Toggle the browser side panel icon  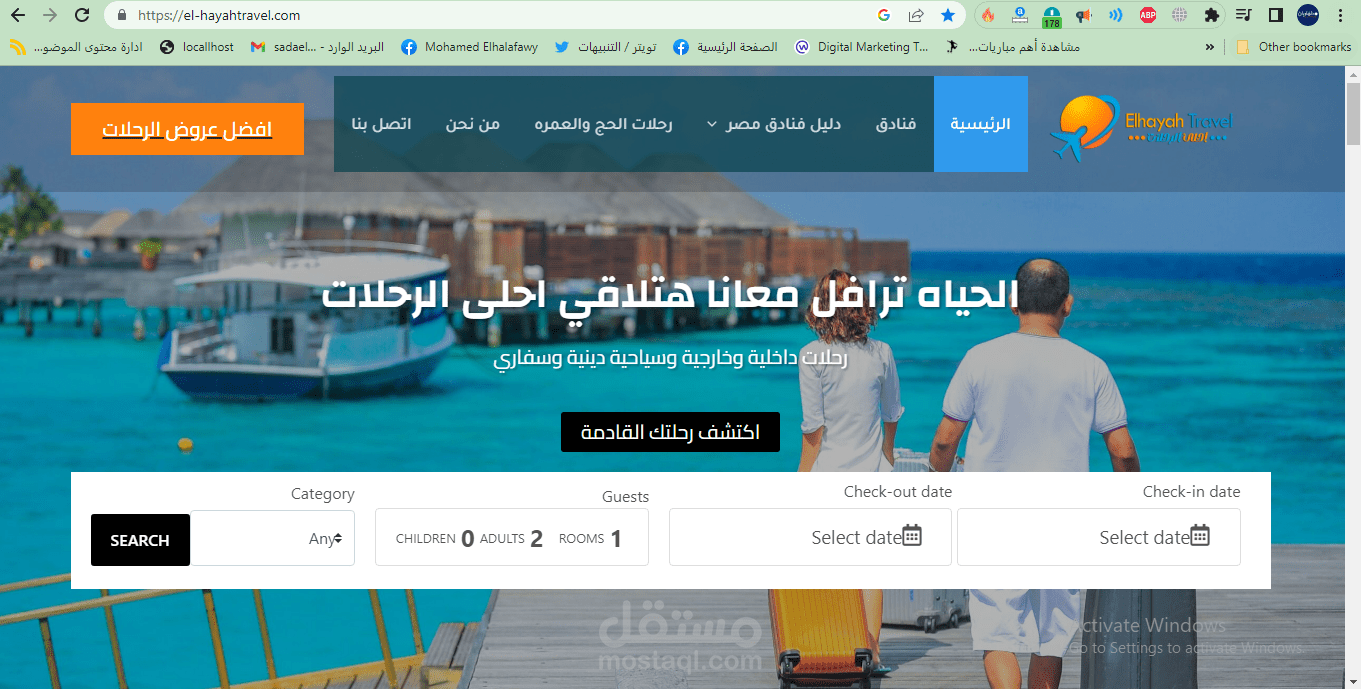coord(1276,15)
